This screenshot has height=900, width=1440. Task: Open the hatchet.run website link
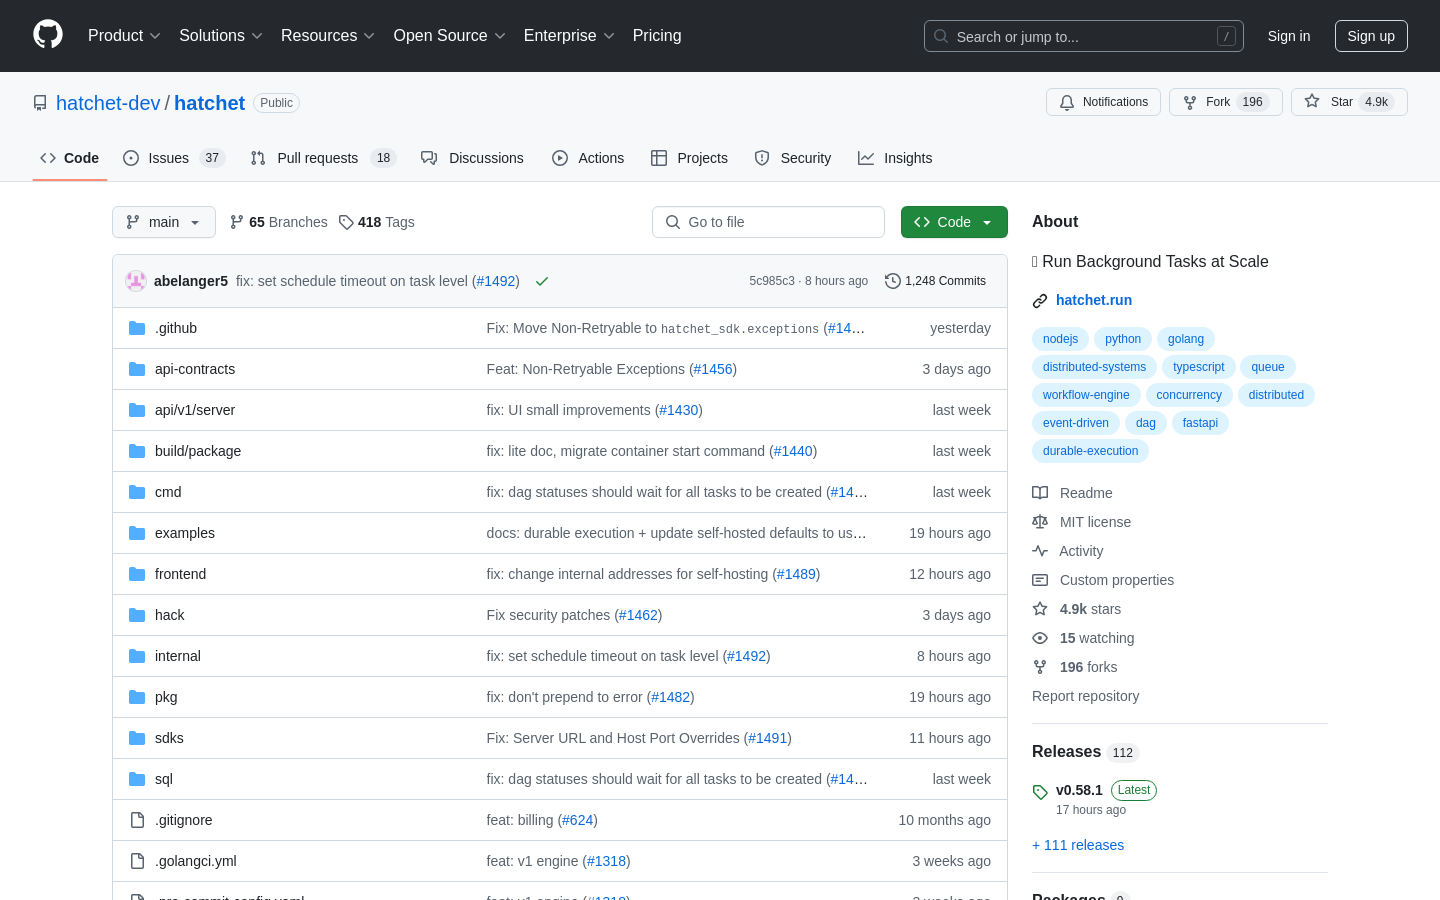(1094, 300)
